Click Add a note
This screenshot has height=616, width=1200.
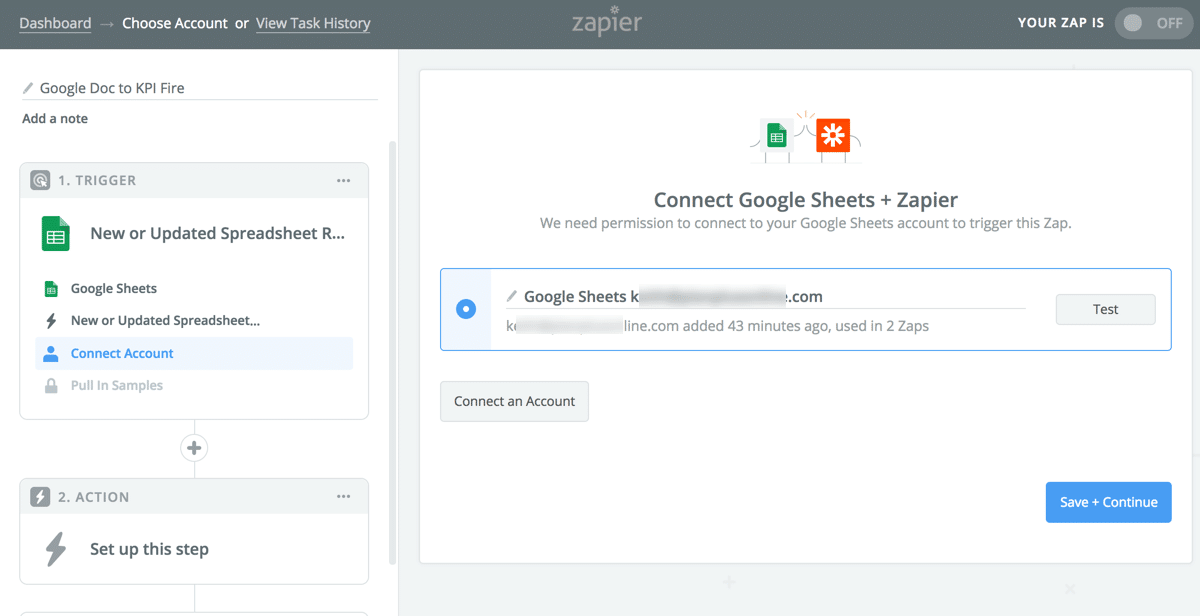[x=55, y=118]
